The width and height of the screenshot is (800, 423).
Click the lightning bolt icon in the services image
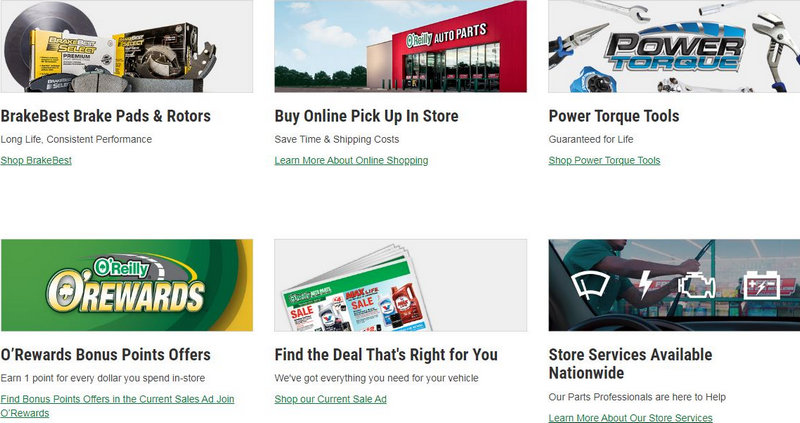tap(645, 284)
